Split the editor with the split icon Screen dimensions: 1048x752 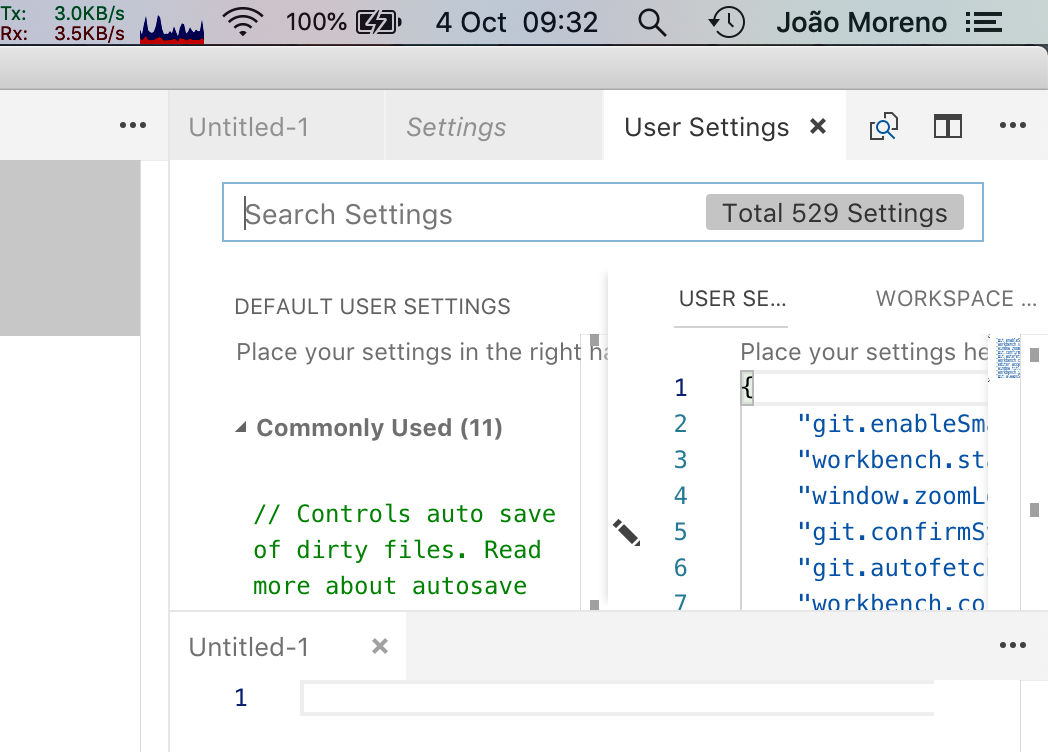point(946,126)
